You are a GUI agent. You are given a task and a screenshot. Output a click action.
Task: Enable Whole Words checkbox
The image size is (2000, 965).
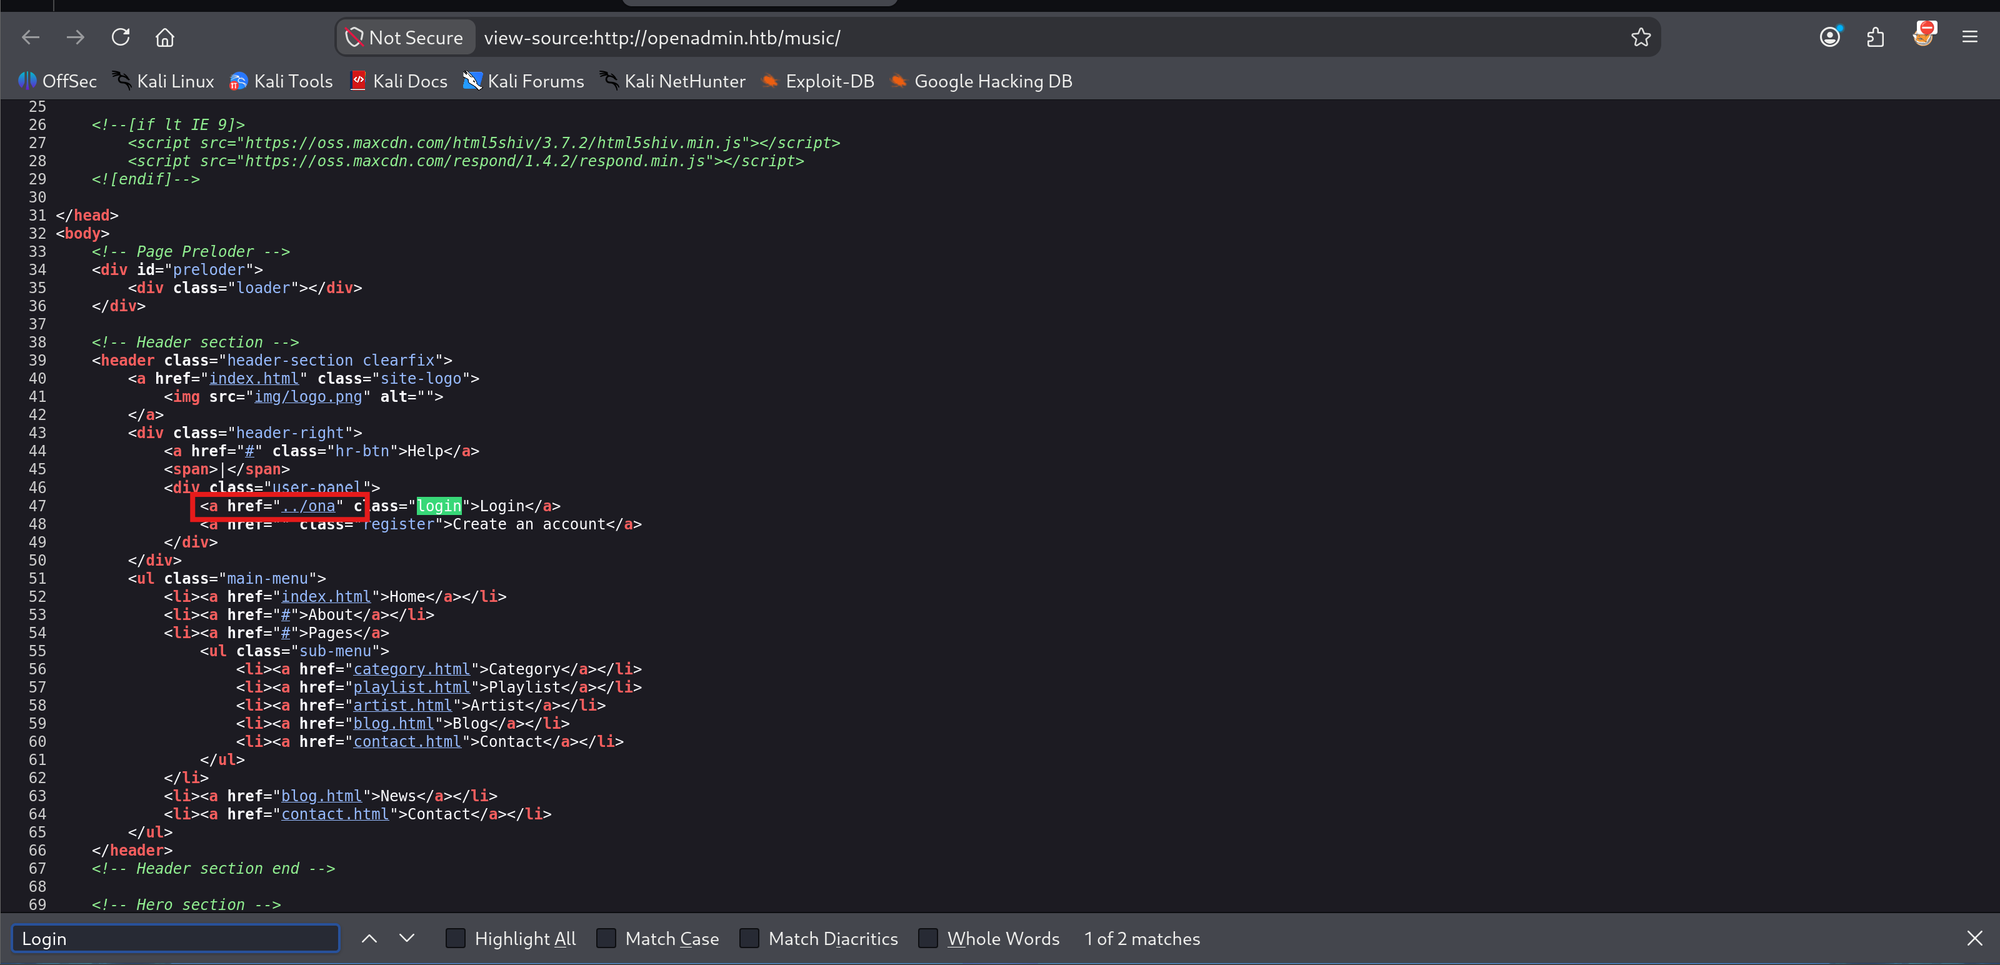(928, 938)
